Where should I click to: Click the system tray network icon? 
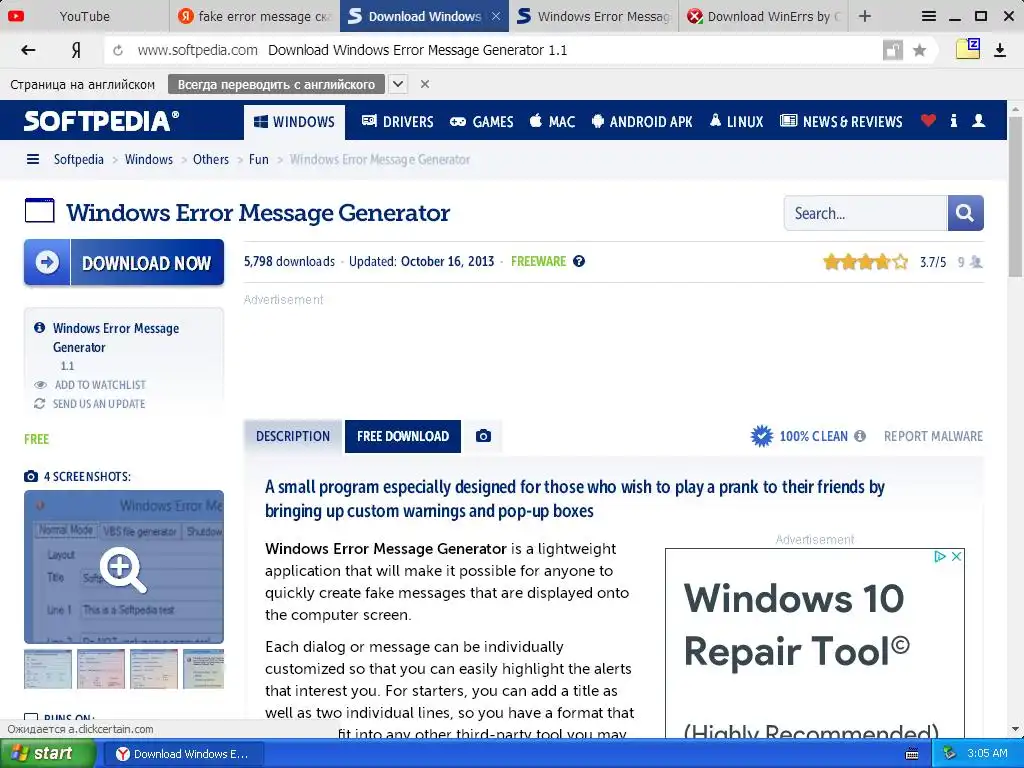click(x=949, y=754)
